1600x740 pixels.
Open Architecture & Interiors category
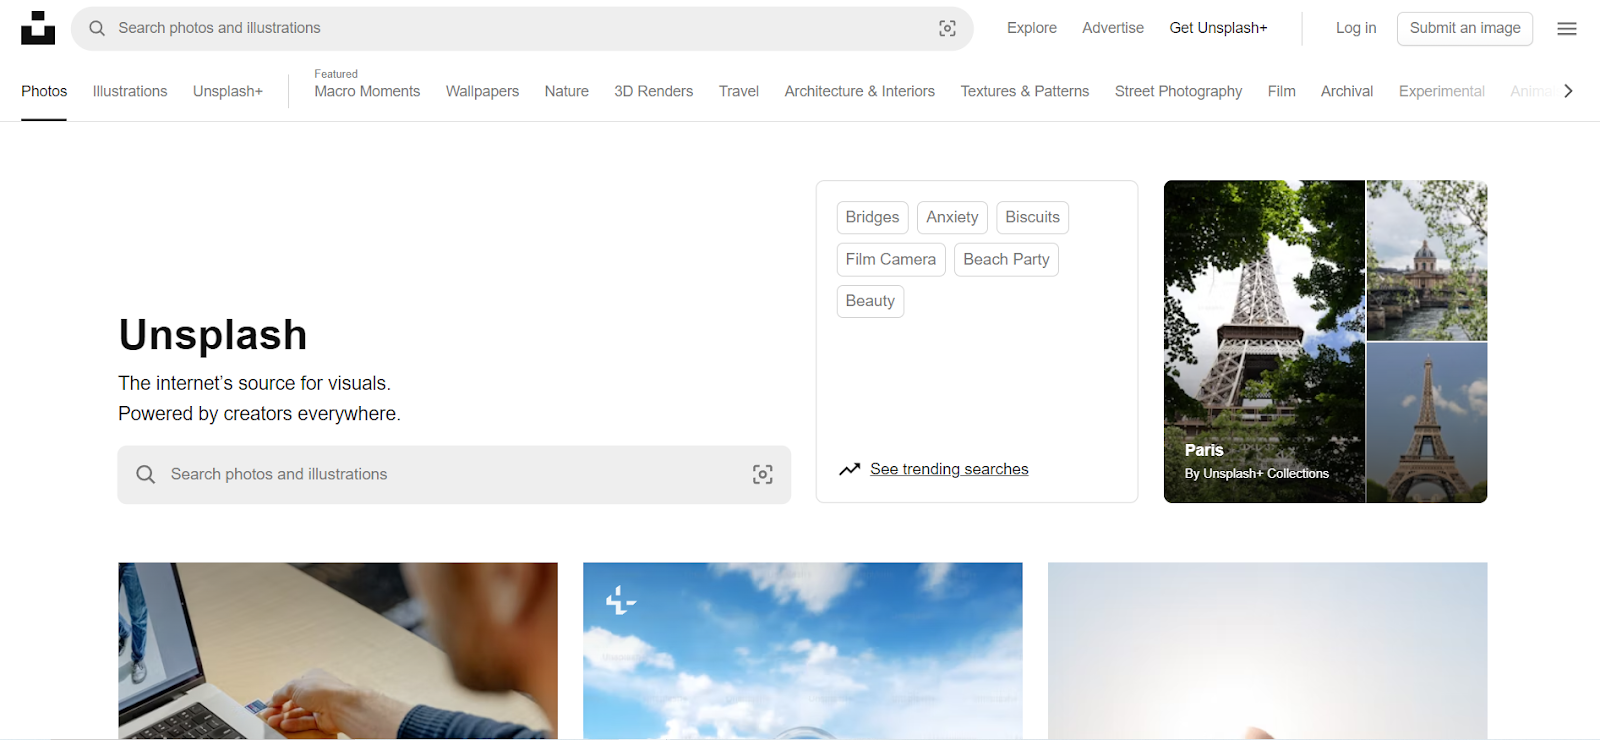(860, 91)
